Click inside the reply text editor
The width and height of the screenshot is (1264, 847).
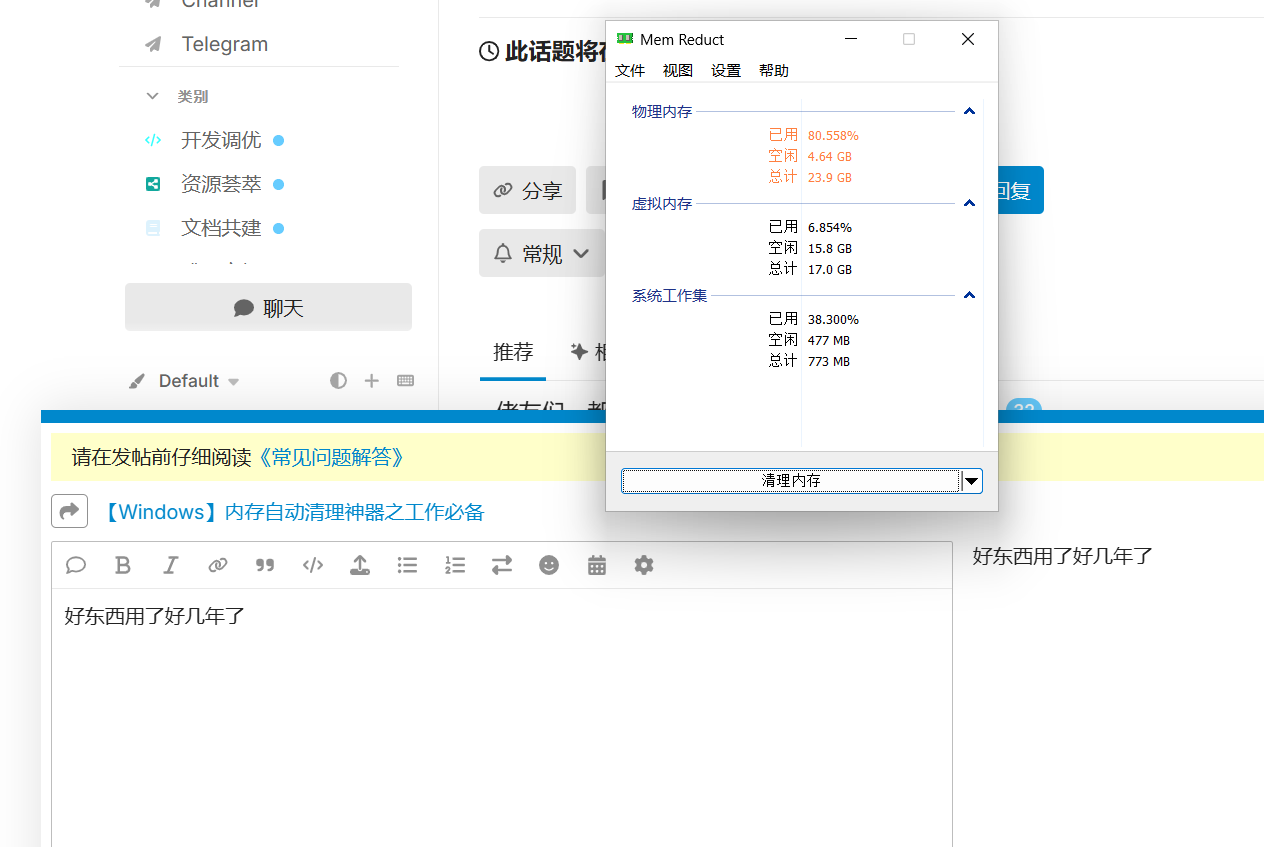tap(502, 718)
